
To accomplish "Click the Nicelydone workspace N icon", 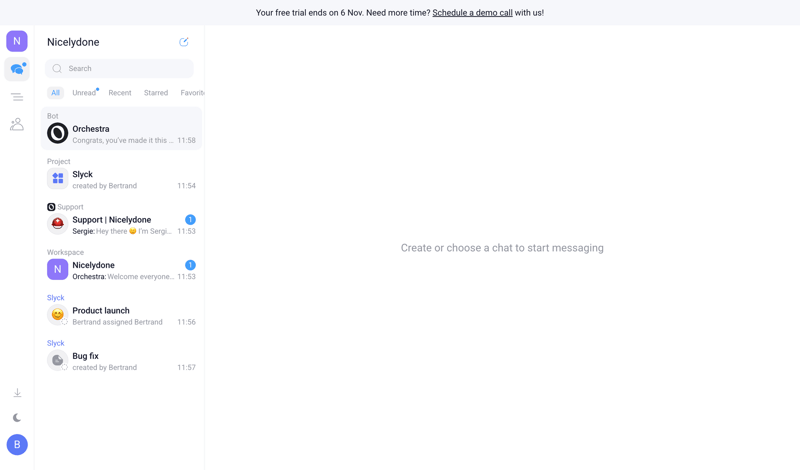I will click(x=17, y=41).
